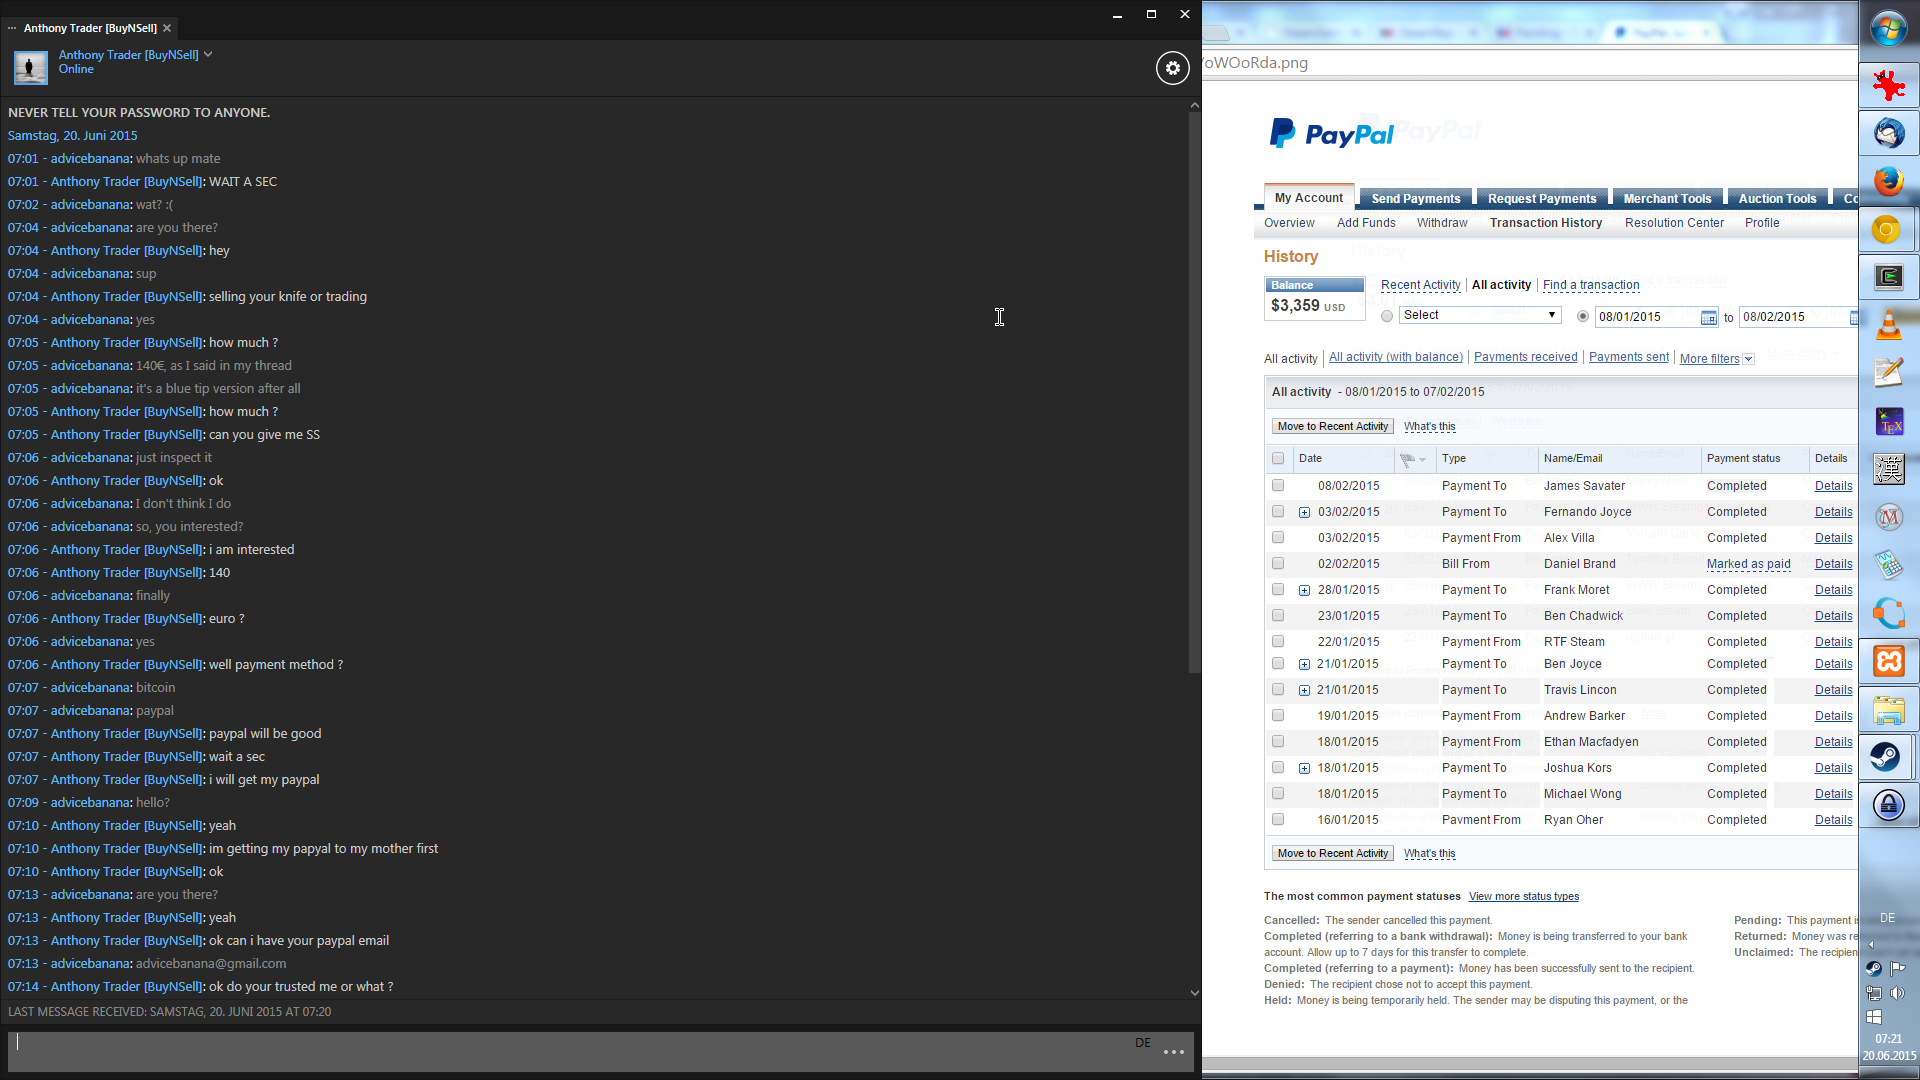This screenshot has height=1080, width=1920.
Task: Open chat settings gear icon
Action: [1172, 68]
